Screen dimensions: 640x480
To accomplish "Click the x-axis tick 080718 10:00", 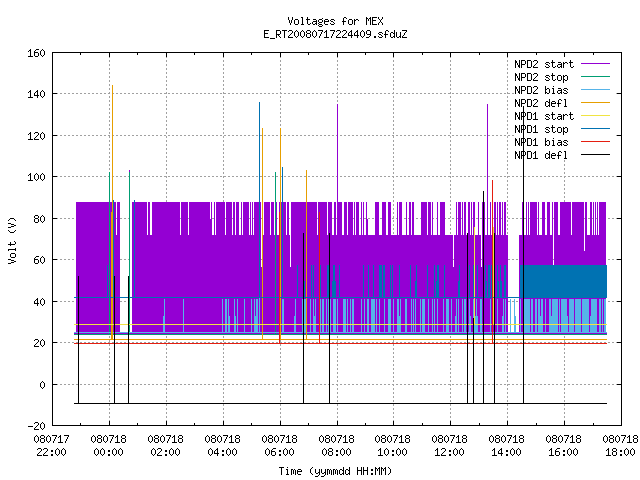I will pyautogui.click(x=393, y=446).
